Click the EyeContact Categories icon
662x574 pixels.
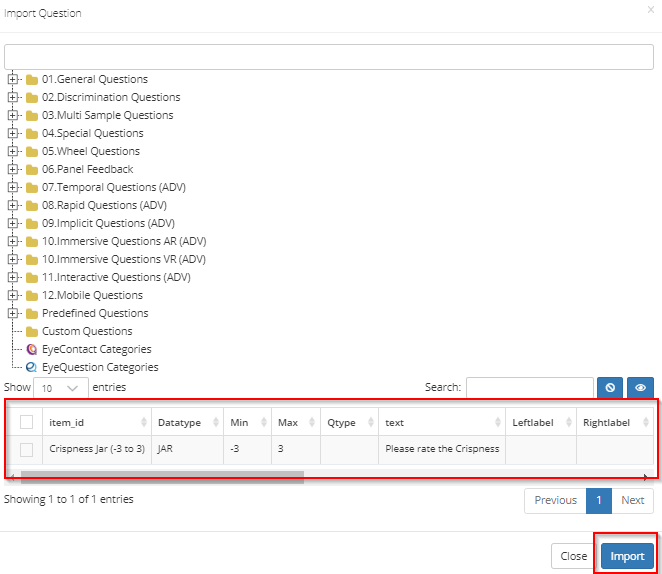click(32, 349)
